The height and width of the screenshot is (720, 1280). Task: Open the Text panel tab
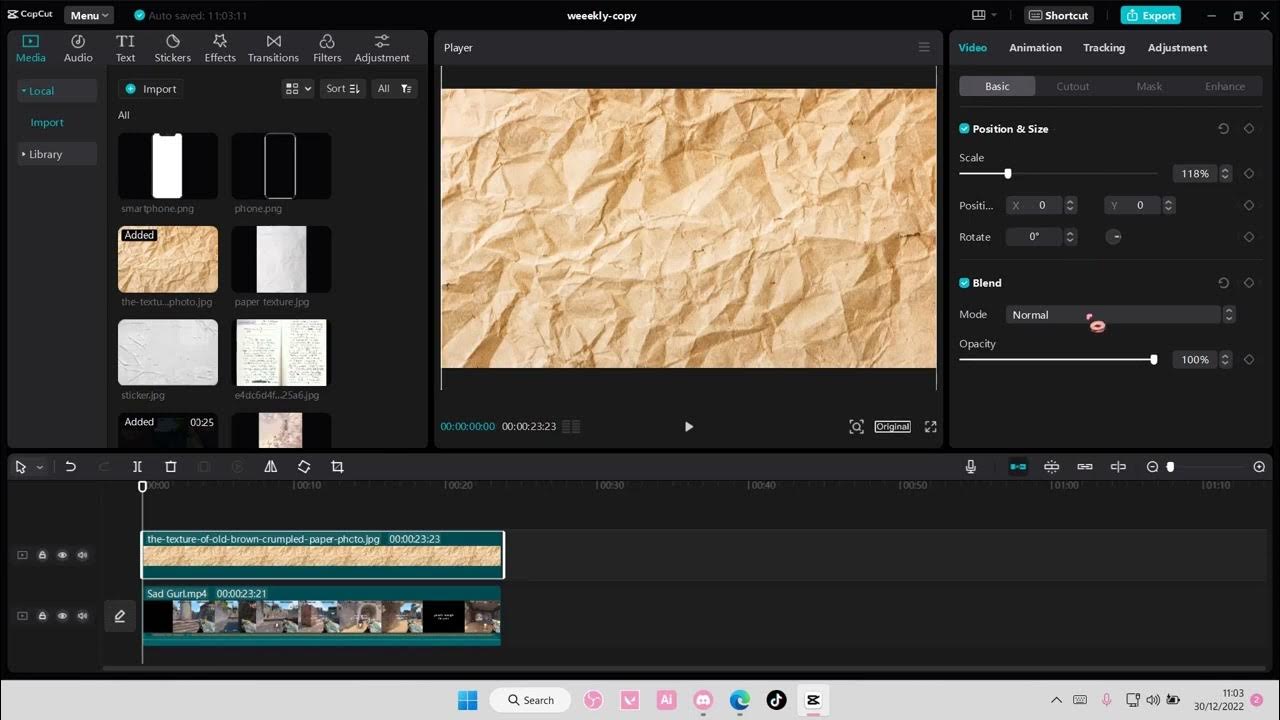coord(125,48)
